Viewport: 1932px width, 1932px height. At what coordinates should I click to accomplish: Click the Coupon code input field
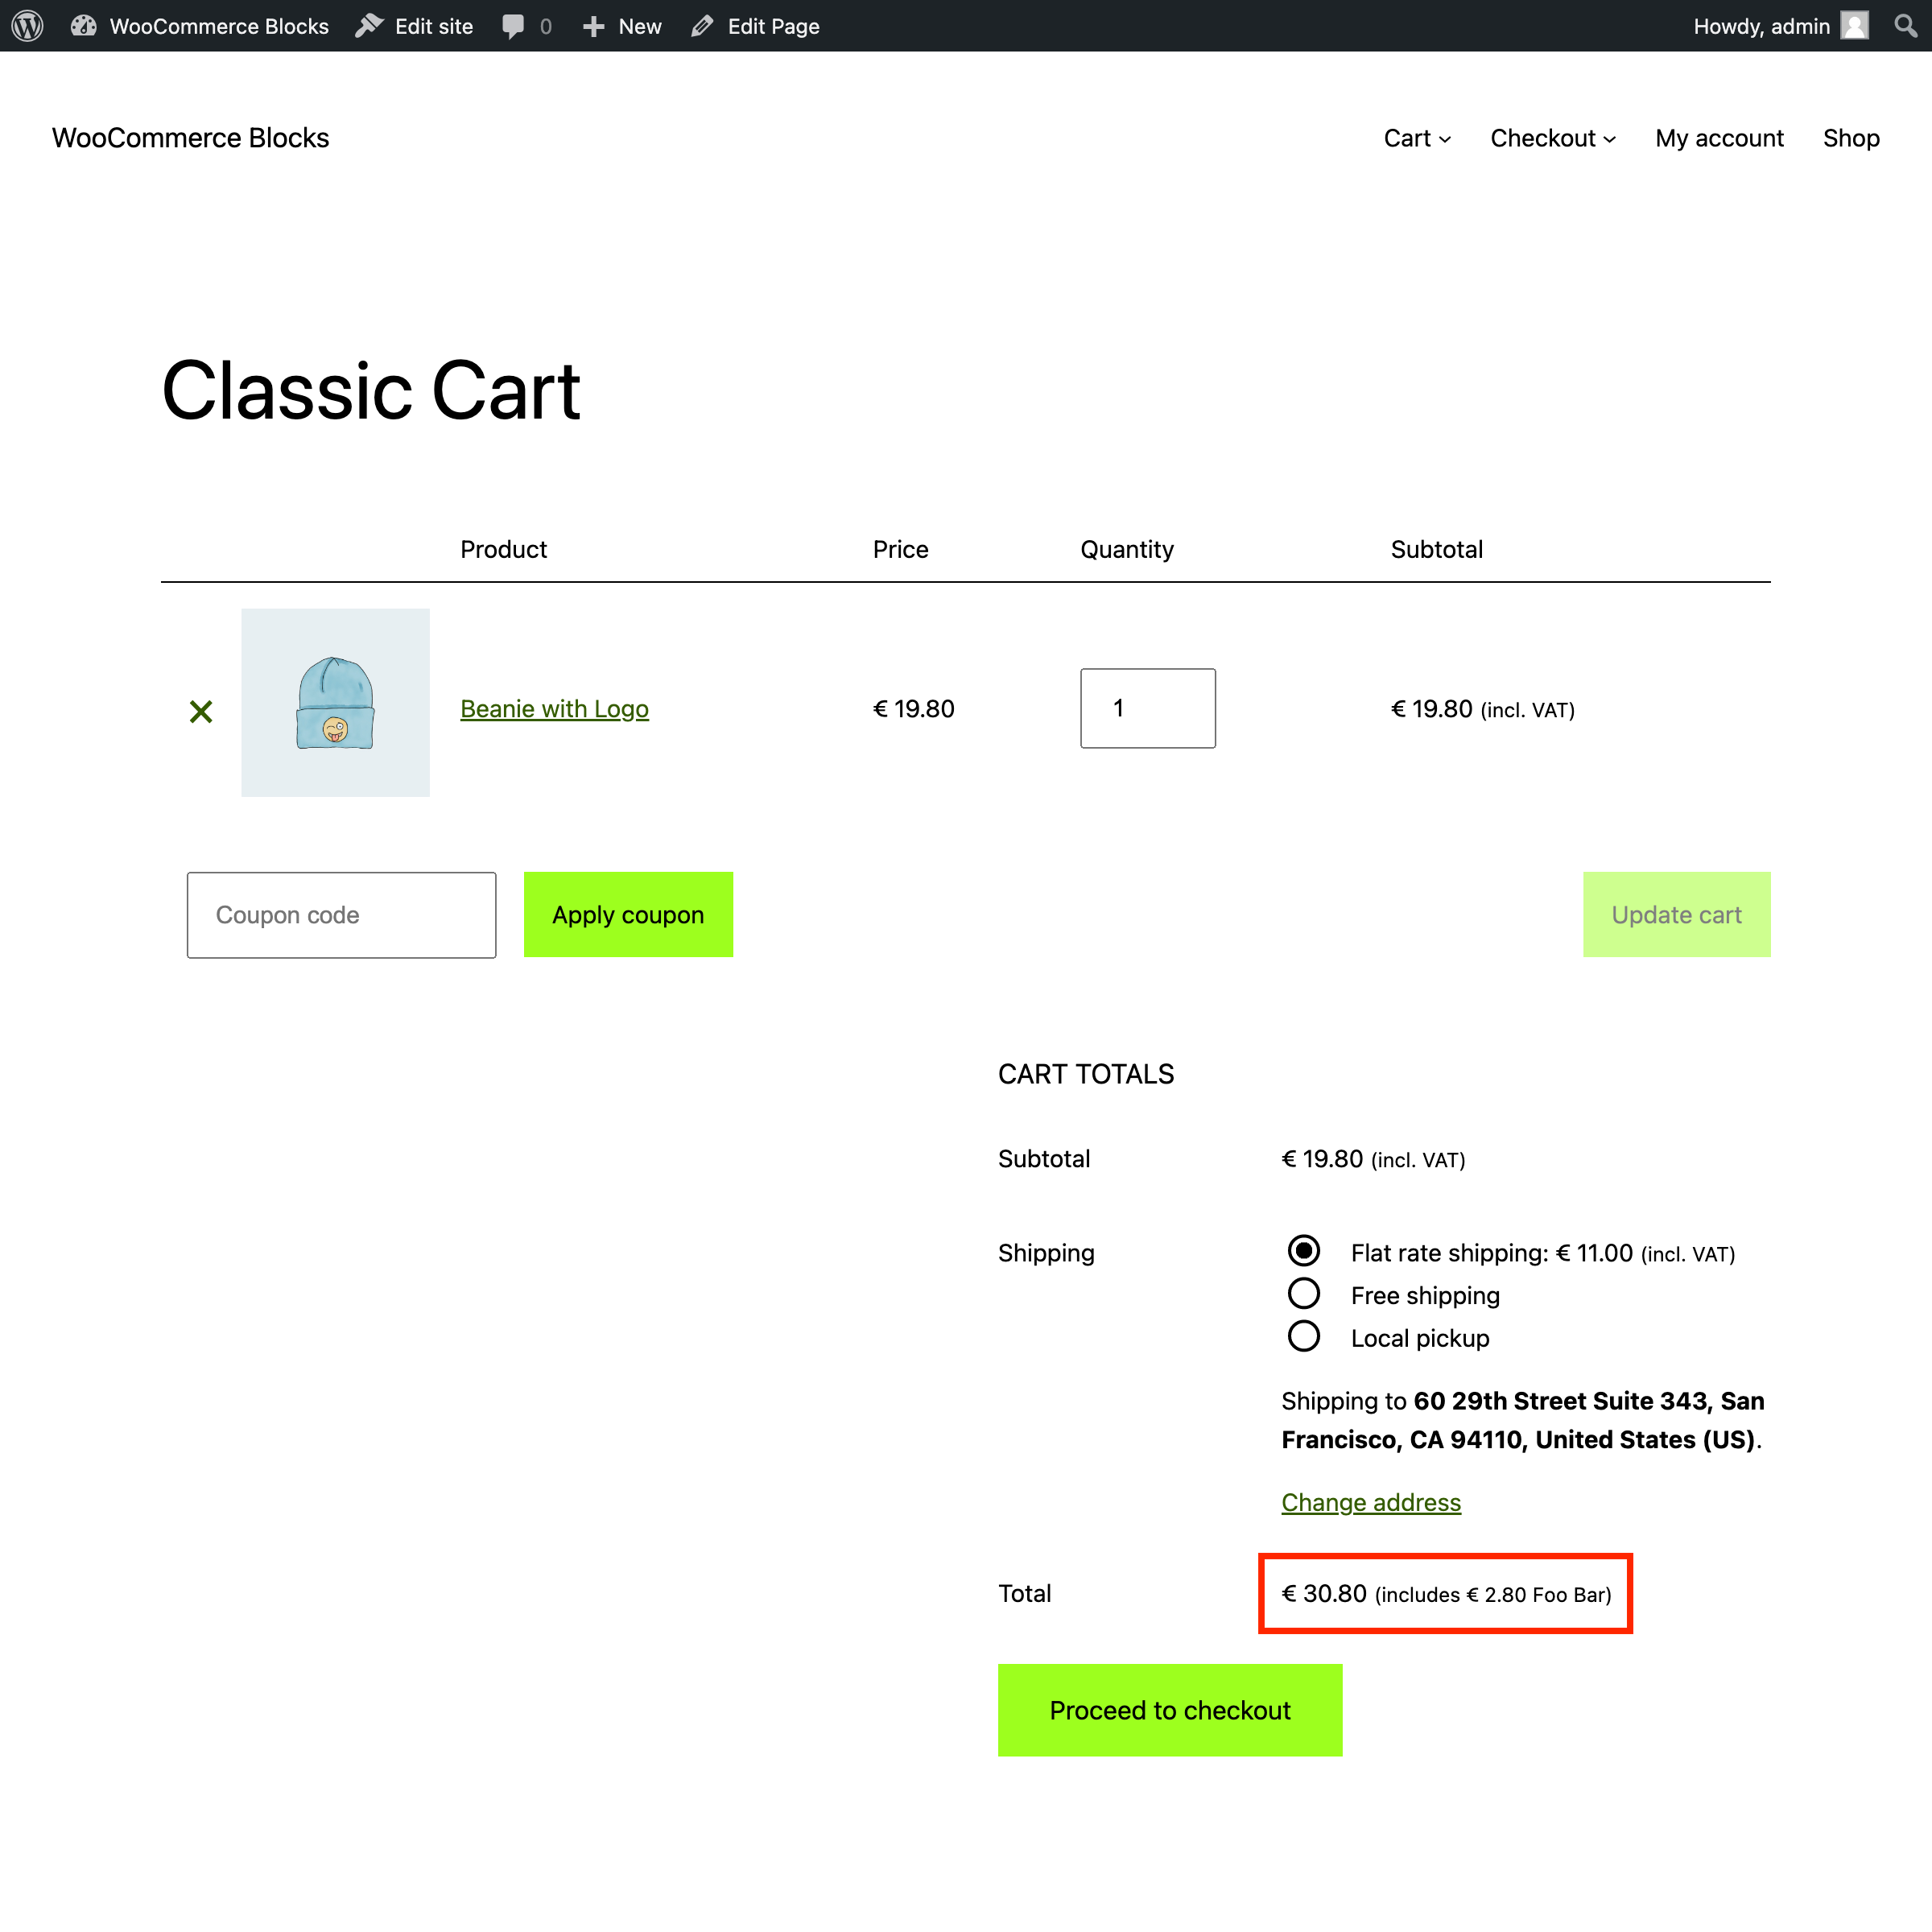point(341,914)
